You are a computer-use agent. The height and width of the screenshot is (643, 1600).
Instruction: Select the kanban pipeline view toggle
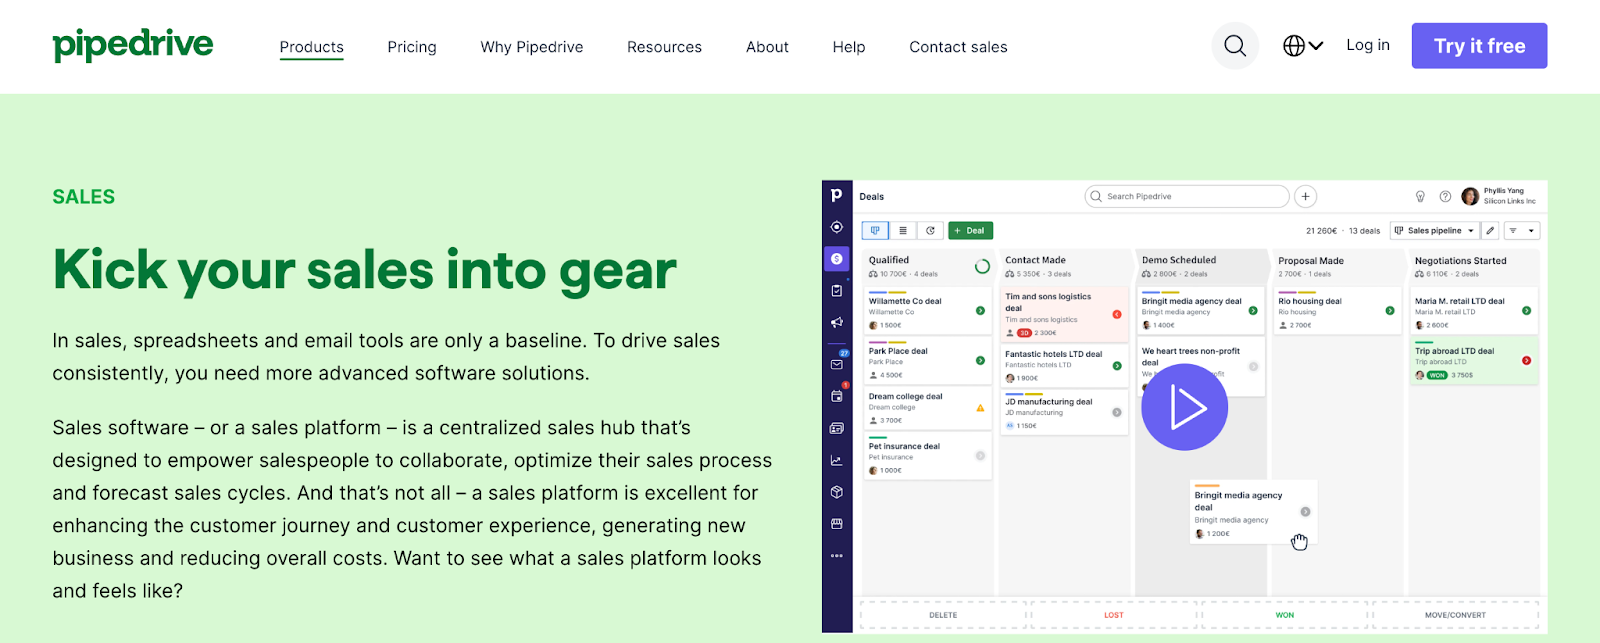pos(875,231)
